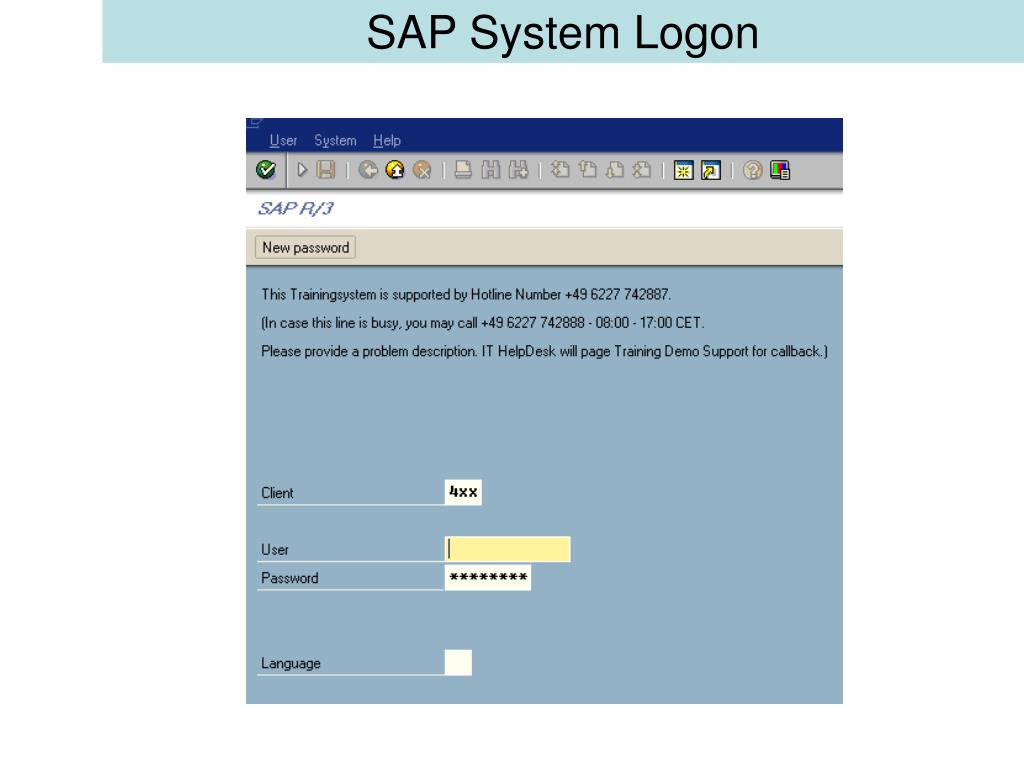Click the Find binoculars icon
This screenshot has height=768, width=1024.
[x=490, y=170]
